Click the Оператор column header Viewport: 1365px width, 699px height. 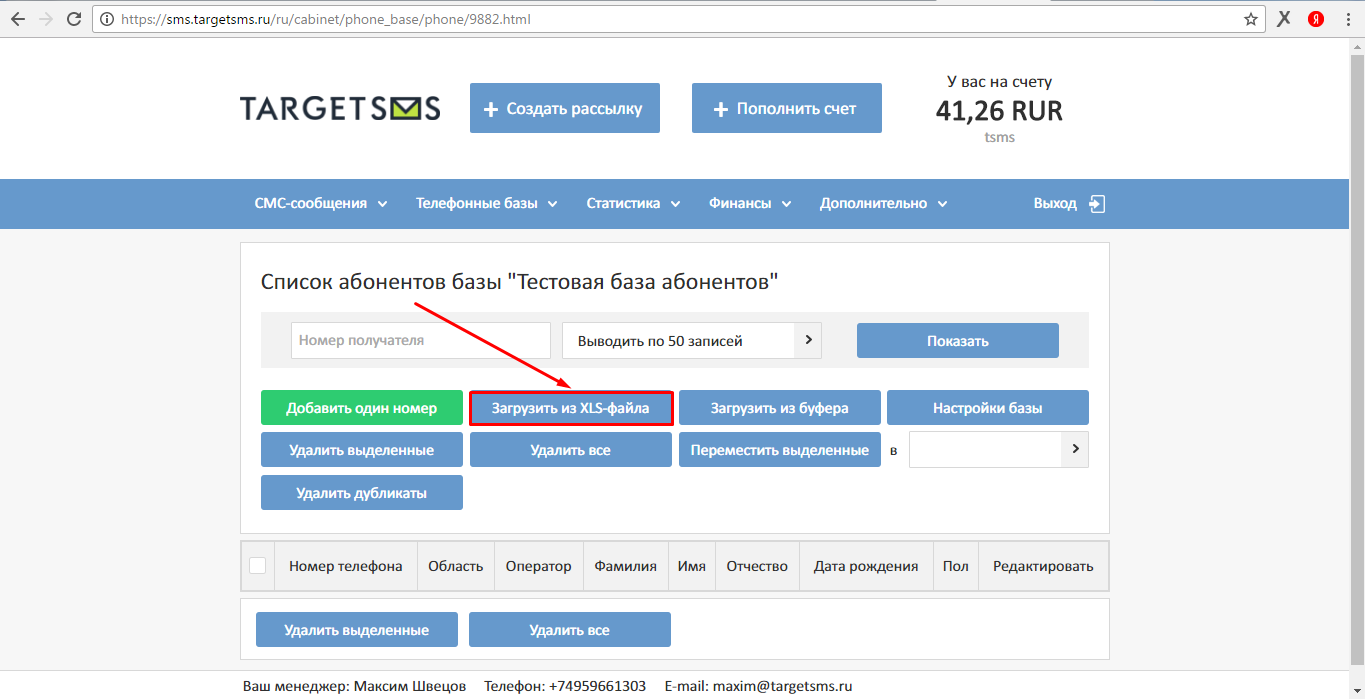click(x=539, y=566)
